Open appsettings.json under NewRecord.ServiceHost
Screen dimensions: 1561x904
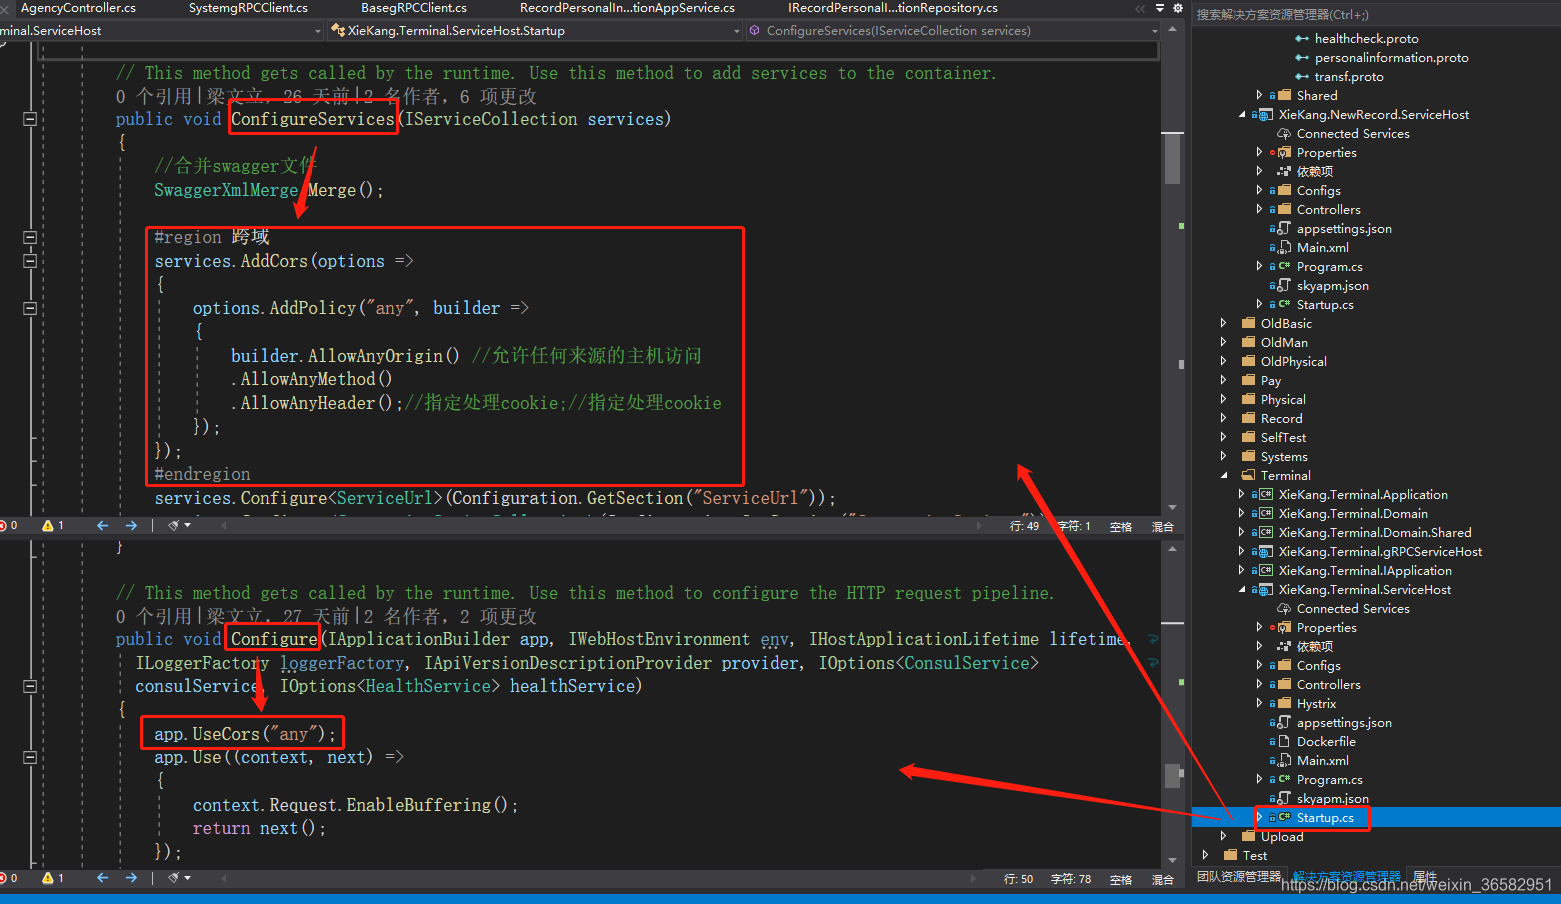coord(1344,229)
